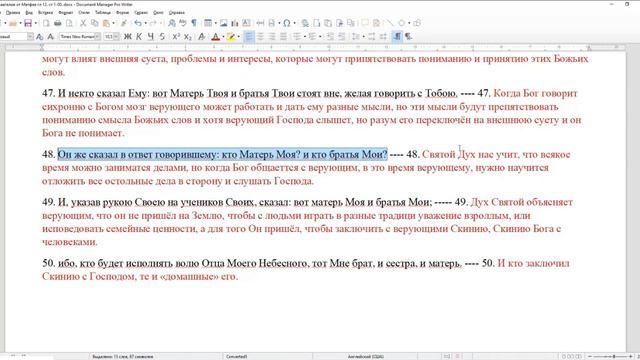Click verse text starting '49. И, указав рукою'
Image resolution: width=640 pixels, height=360 pixels.
tap(237, 202)
